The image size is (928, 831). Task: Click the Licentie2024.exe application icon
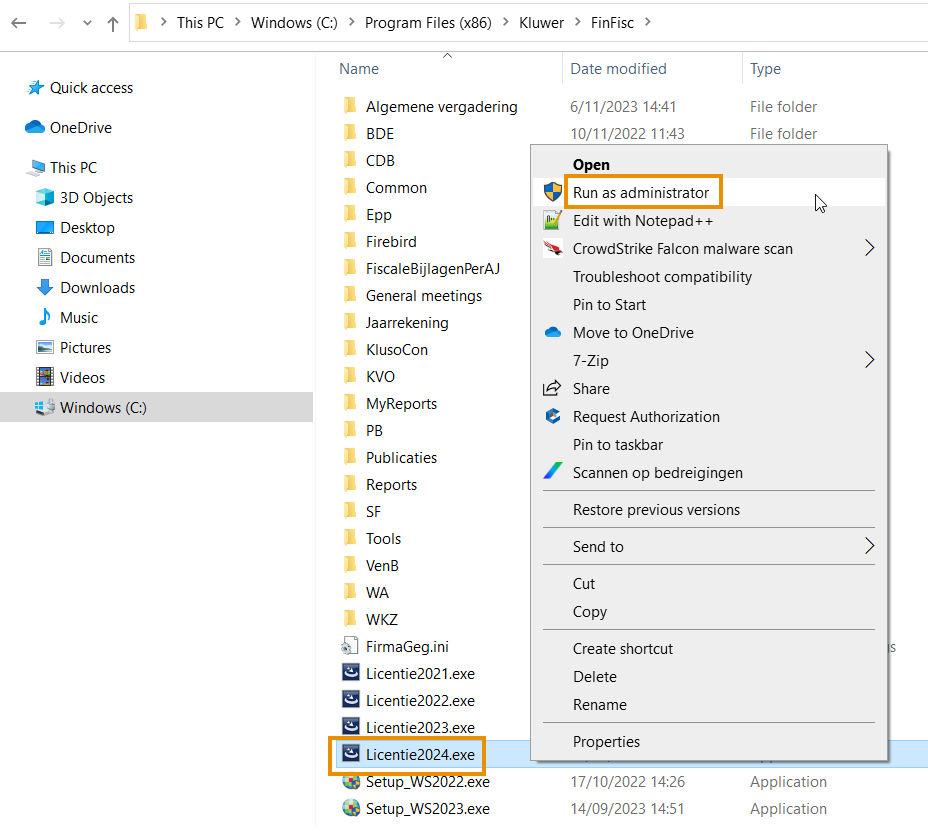pos(350,754)
